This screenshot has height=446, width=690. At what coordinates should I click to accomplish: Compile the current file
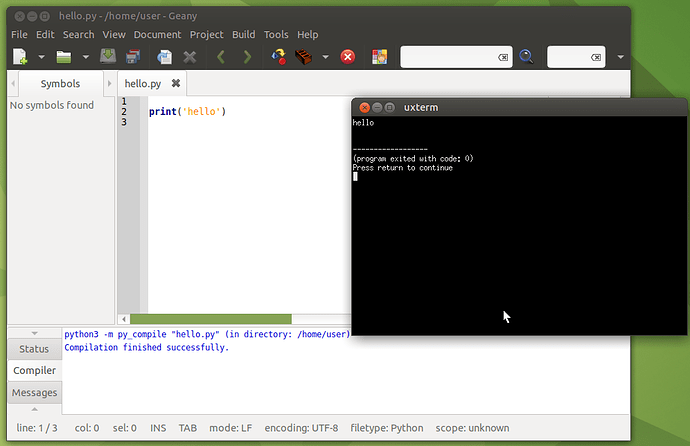pos(279,57)
